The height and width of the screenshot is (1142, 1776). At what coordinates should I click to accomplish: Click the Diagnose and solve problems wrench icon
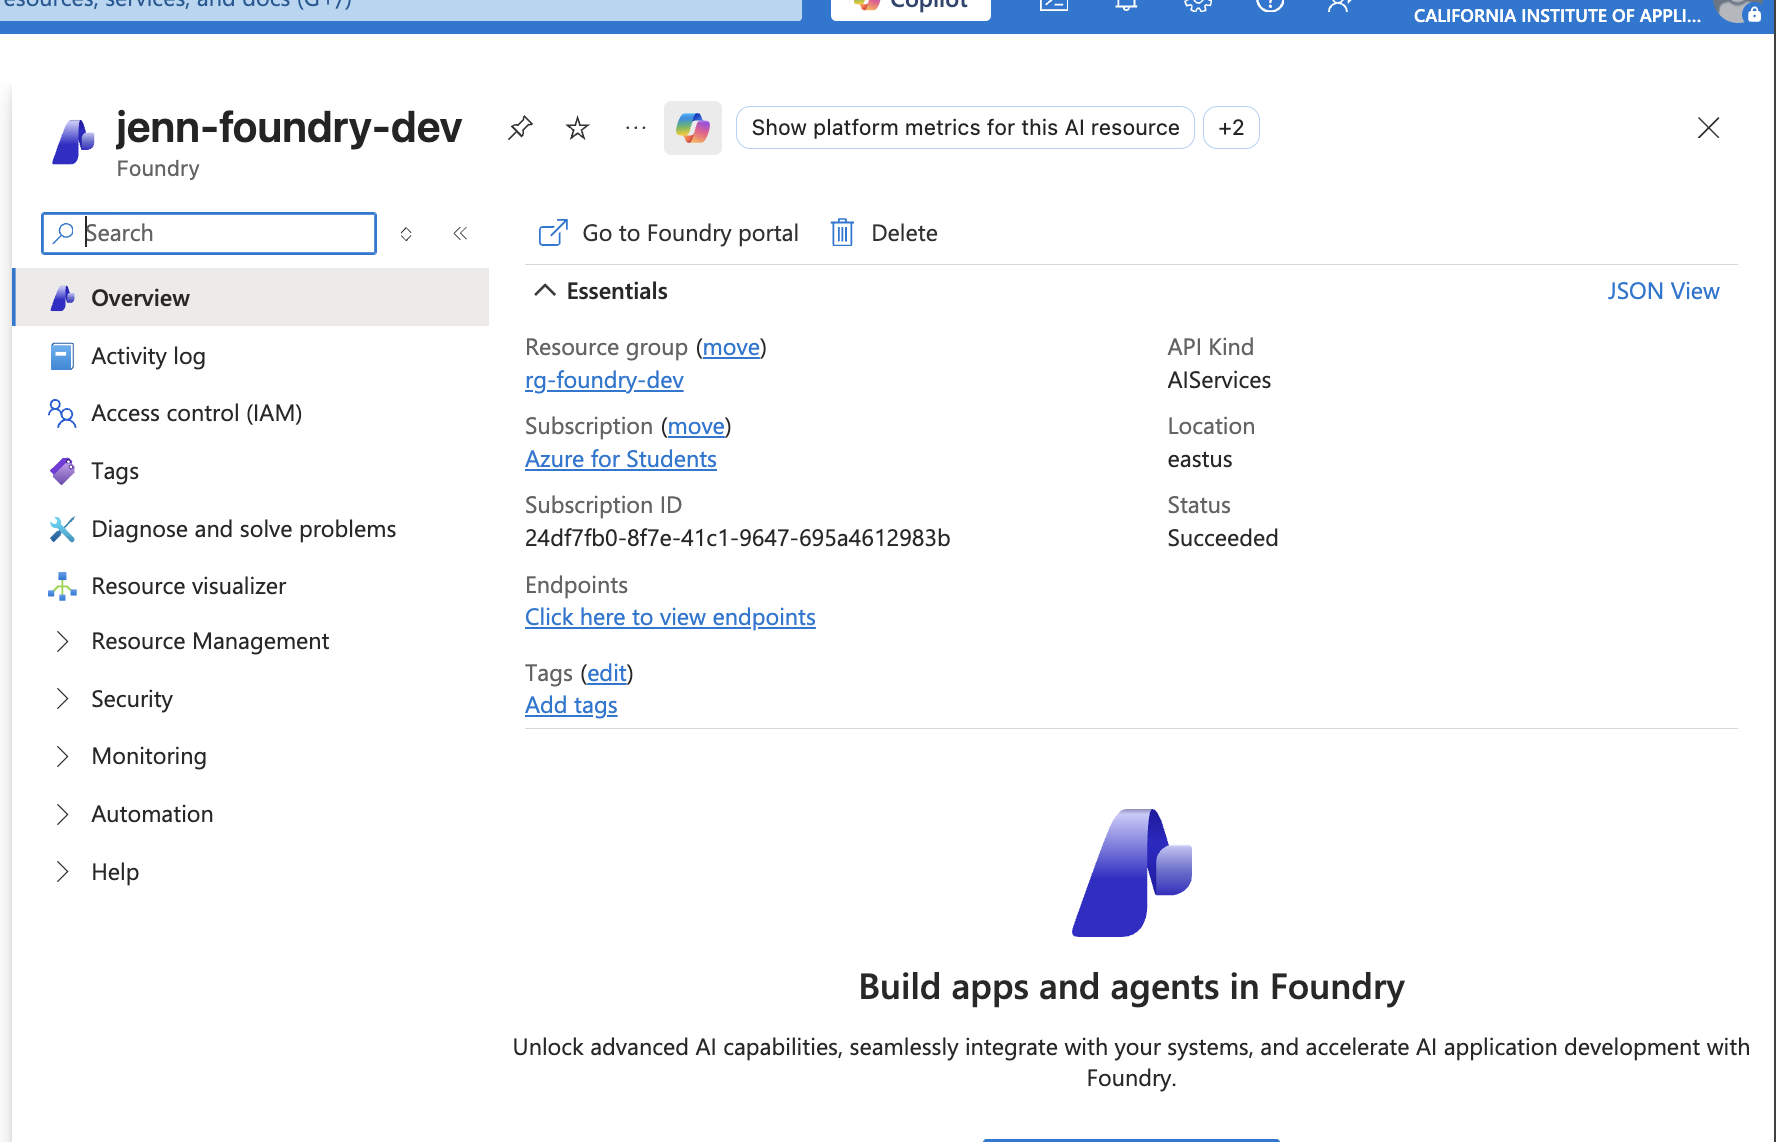(x=62, y=529)
